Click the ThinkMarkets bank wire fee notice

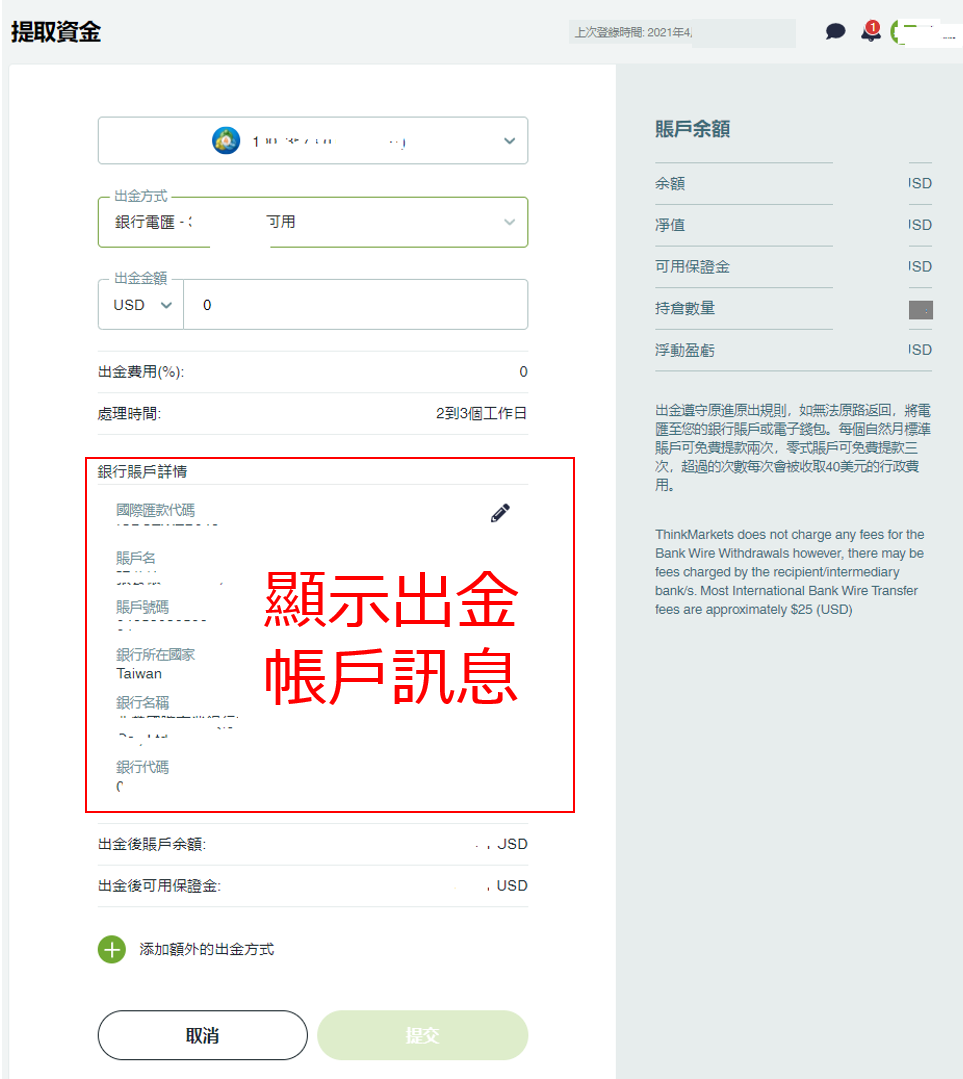tap(790, 572)
